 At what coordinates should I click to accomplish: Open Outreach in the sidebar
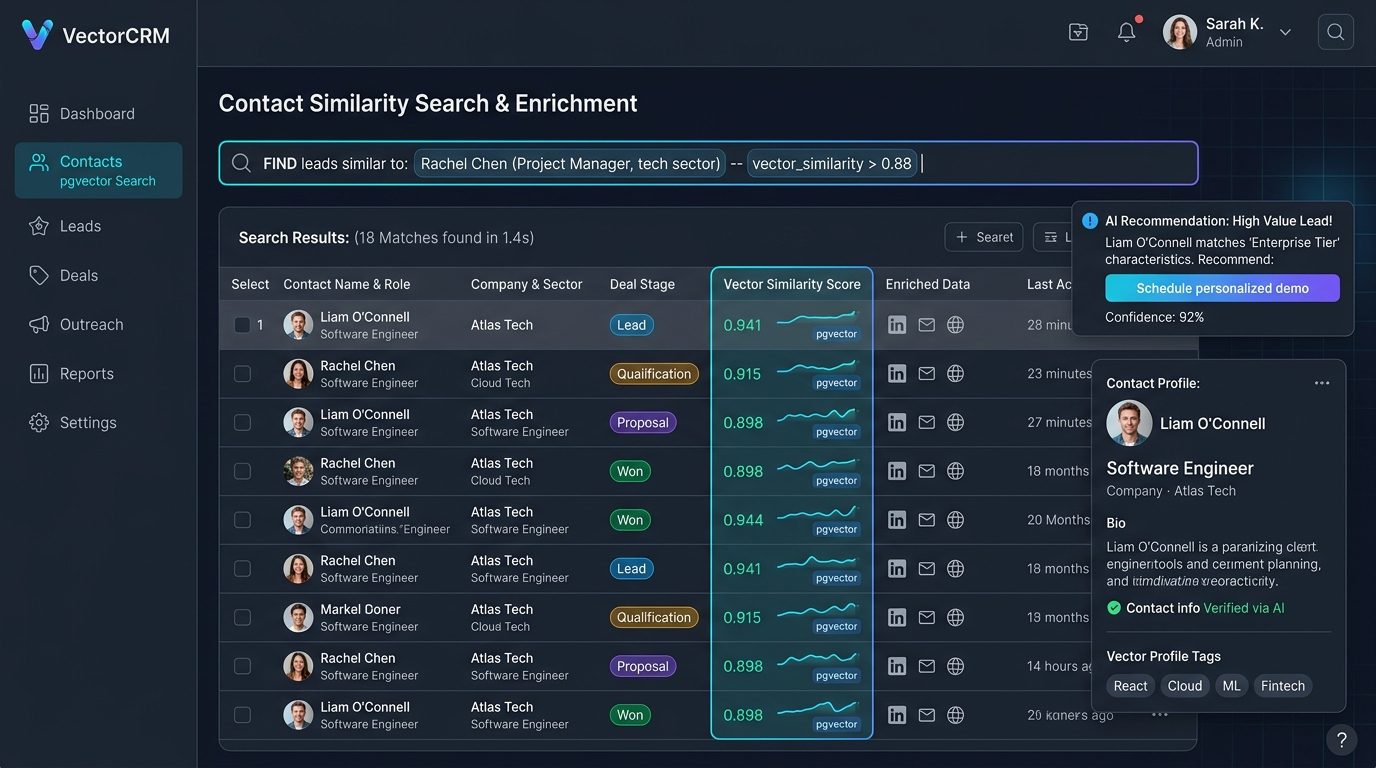pos(98,324)
